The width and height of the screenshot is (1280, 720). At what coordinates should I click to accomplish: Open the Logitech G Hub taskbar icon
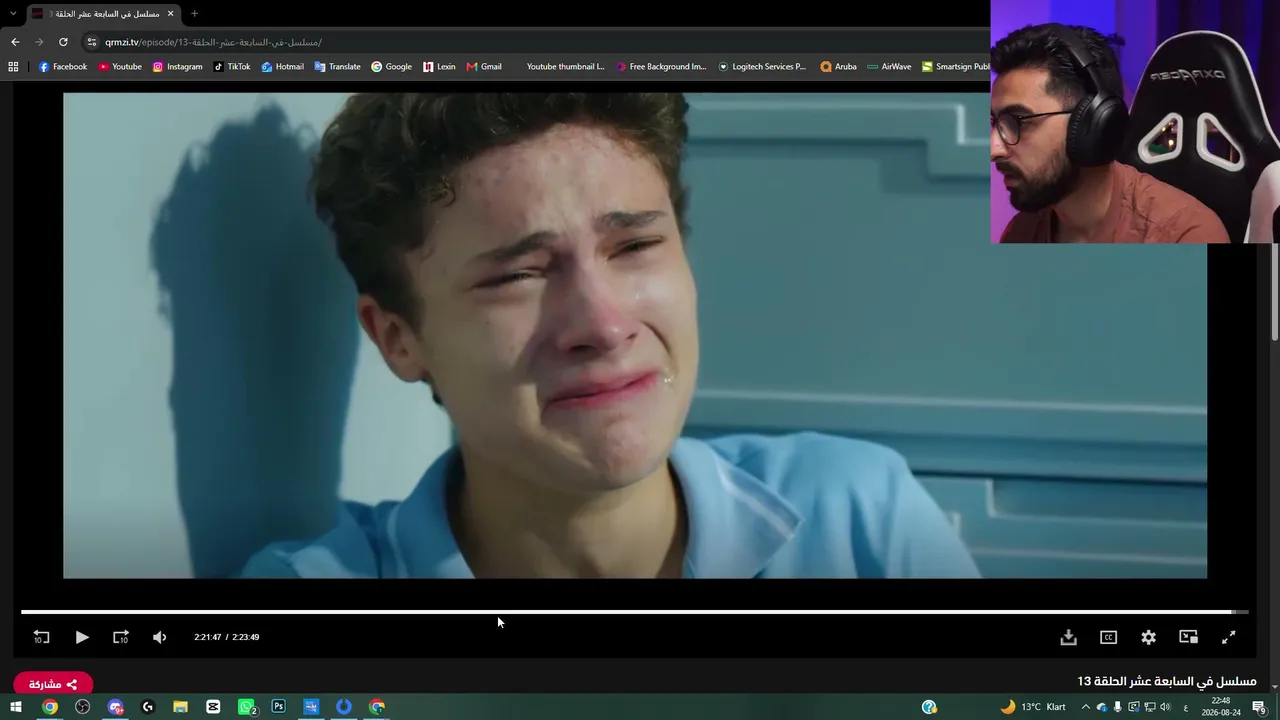pyautogui.click(x=148, y=707)
